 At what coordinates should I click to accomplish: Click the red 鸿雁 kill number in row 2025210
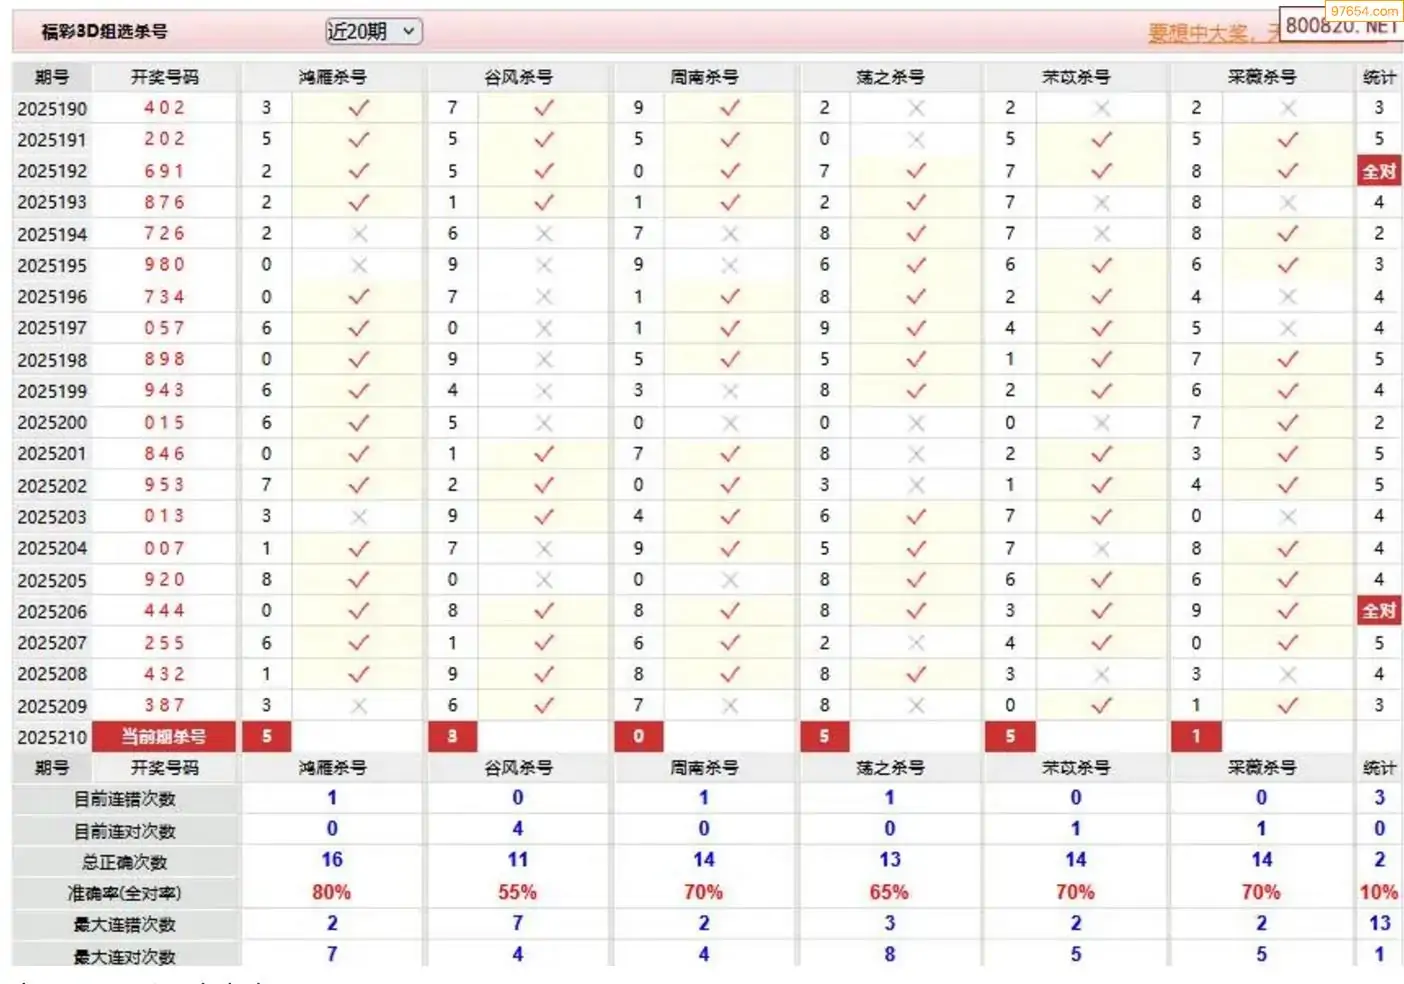[267, 737]
